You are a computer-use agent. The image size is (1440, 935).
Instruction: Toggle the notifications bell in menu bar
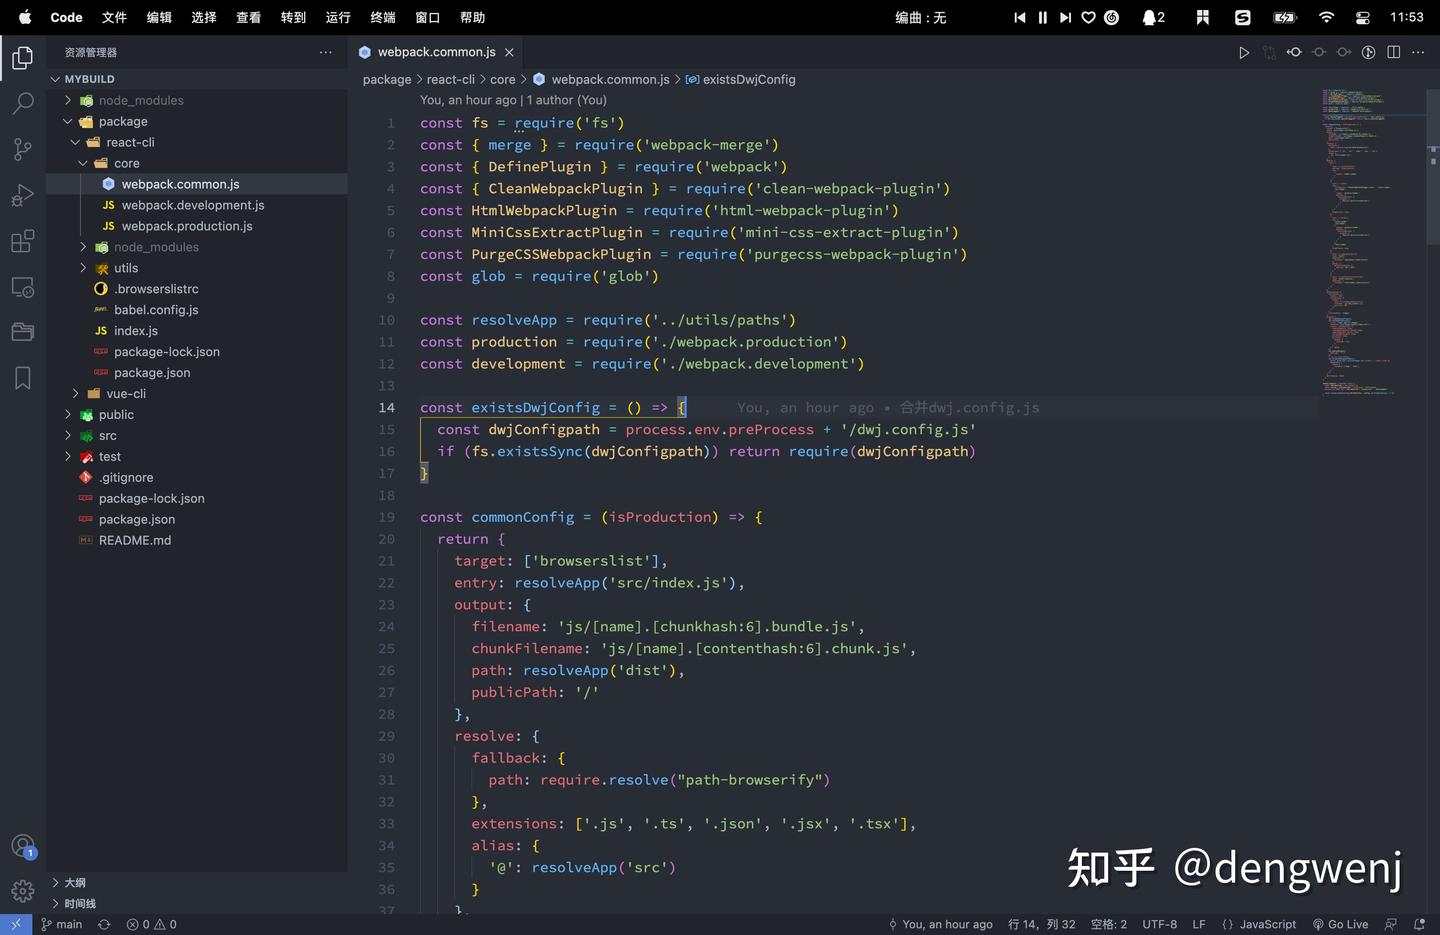point(1150,17)
